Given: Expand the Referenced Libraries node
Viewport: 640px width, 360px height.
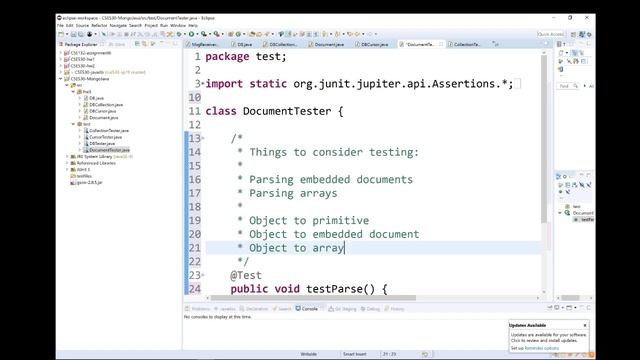Looking at the screenshot, I should pos(67,163).
